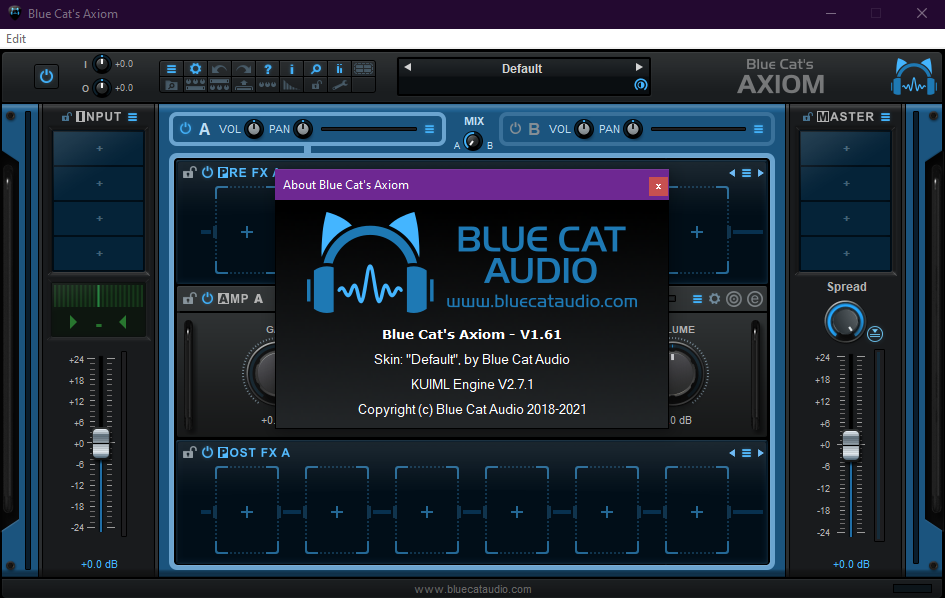Click the INPUT volume fader handle
Screen dimensions: 945x598
tap(101, 444)
